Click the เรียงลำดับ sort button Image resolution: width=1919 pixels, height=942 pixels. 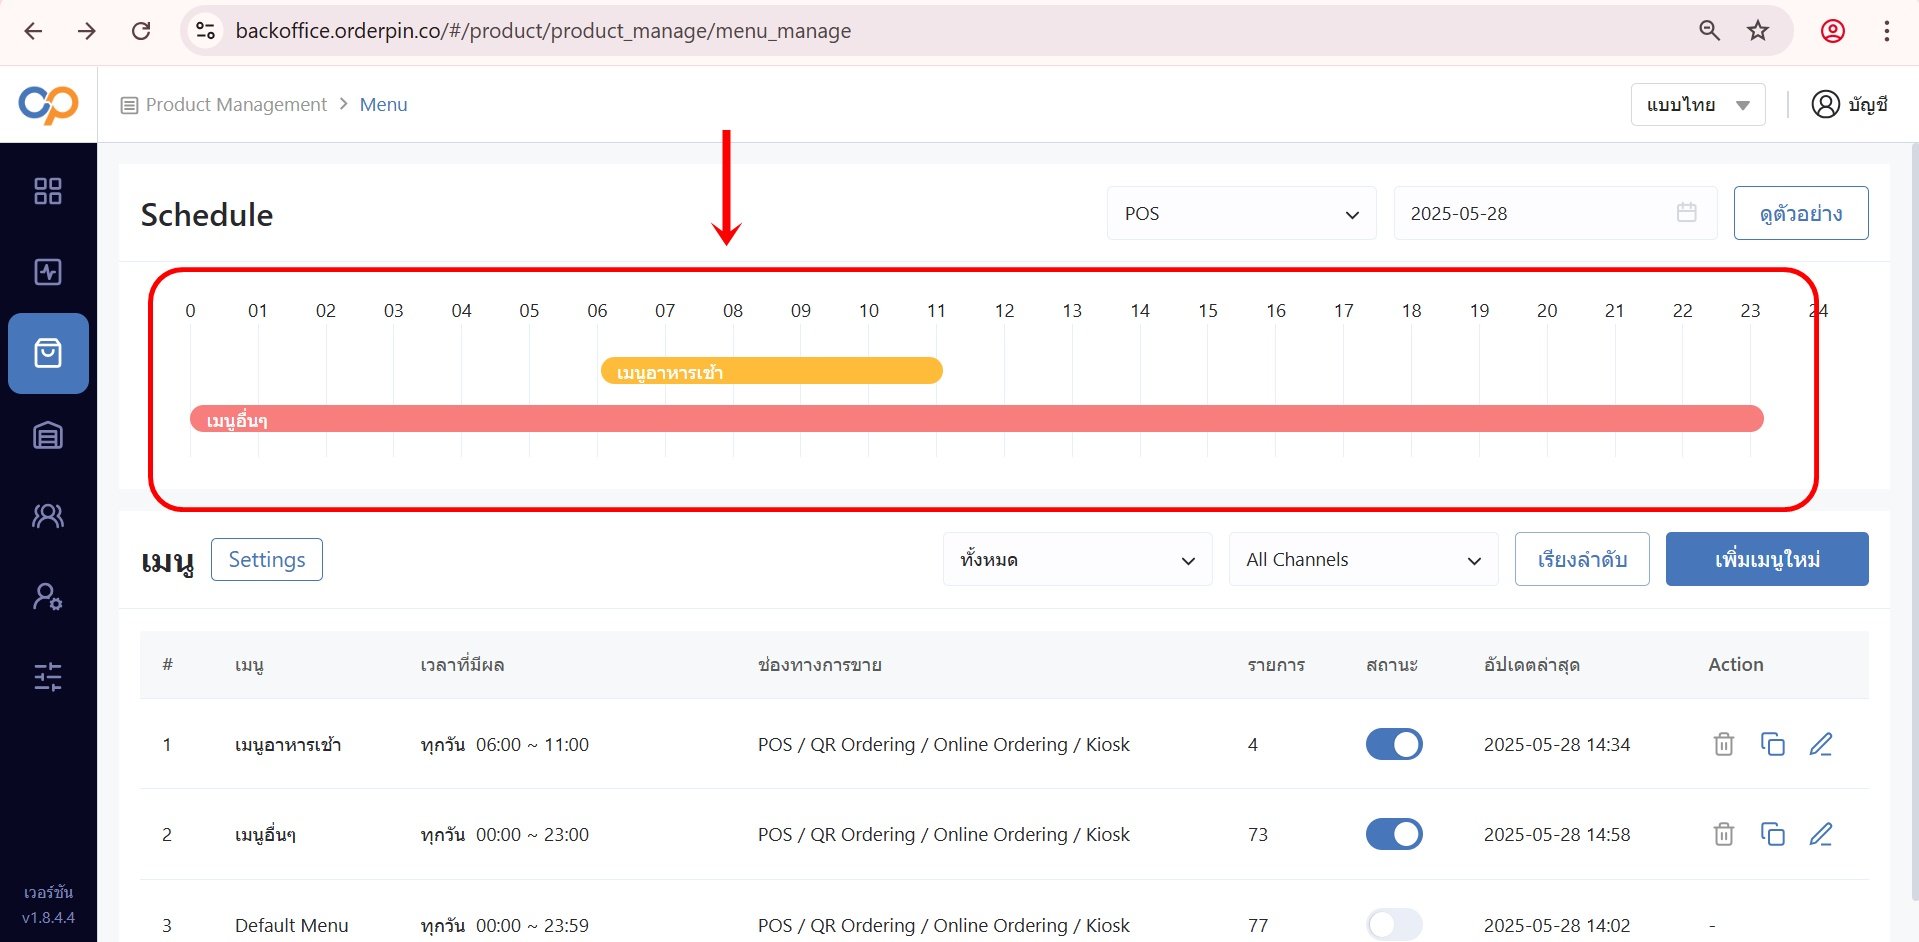pos(1582,559)
